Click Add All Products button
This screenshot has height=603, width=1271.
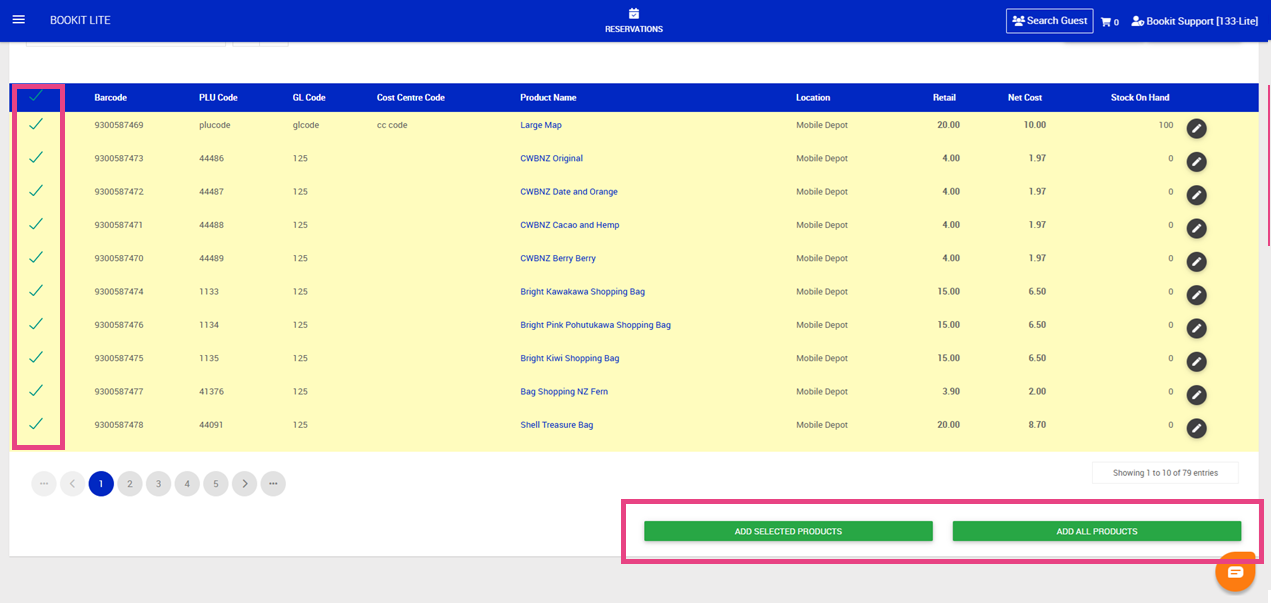pos(1097,531)
